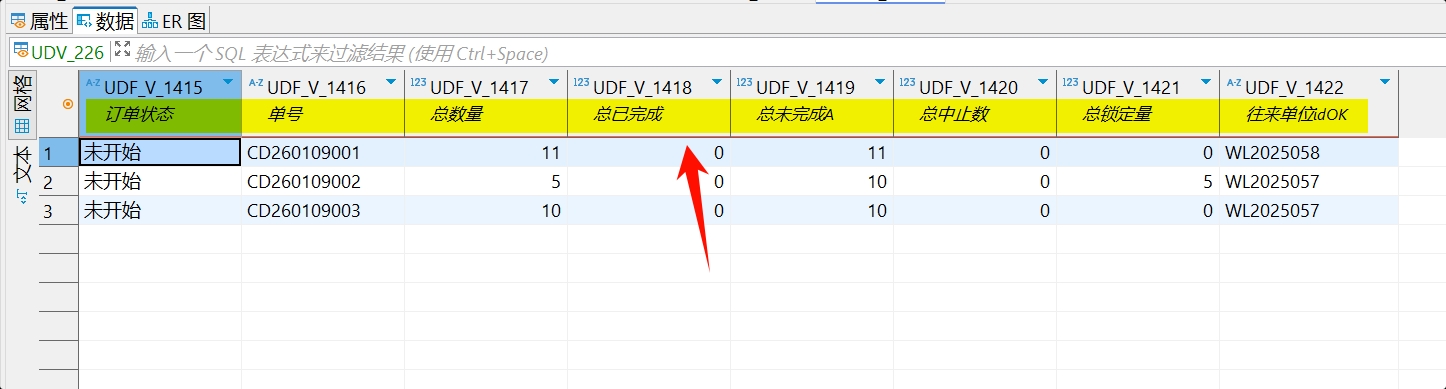Click column header UDF_V_1421
The height and width of the screenshot is (389, 1446).
coord(1131,88)
